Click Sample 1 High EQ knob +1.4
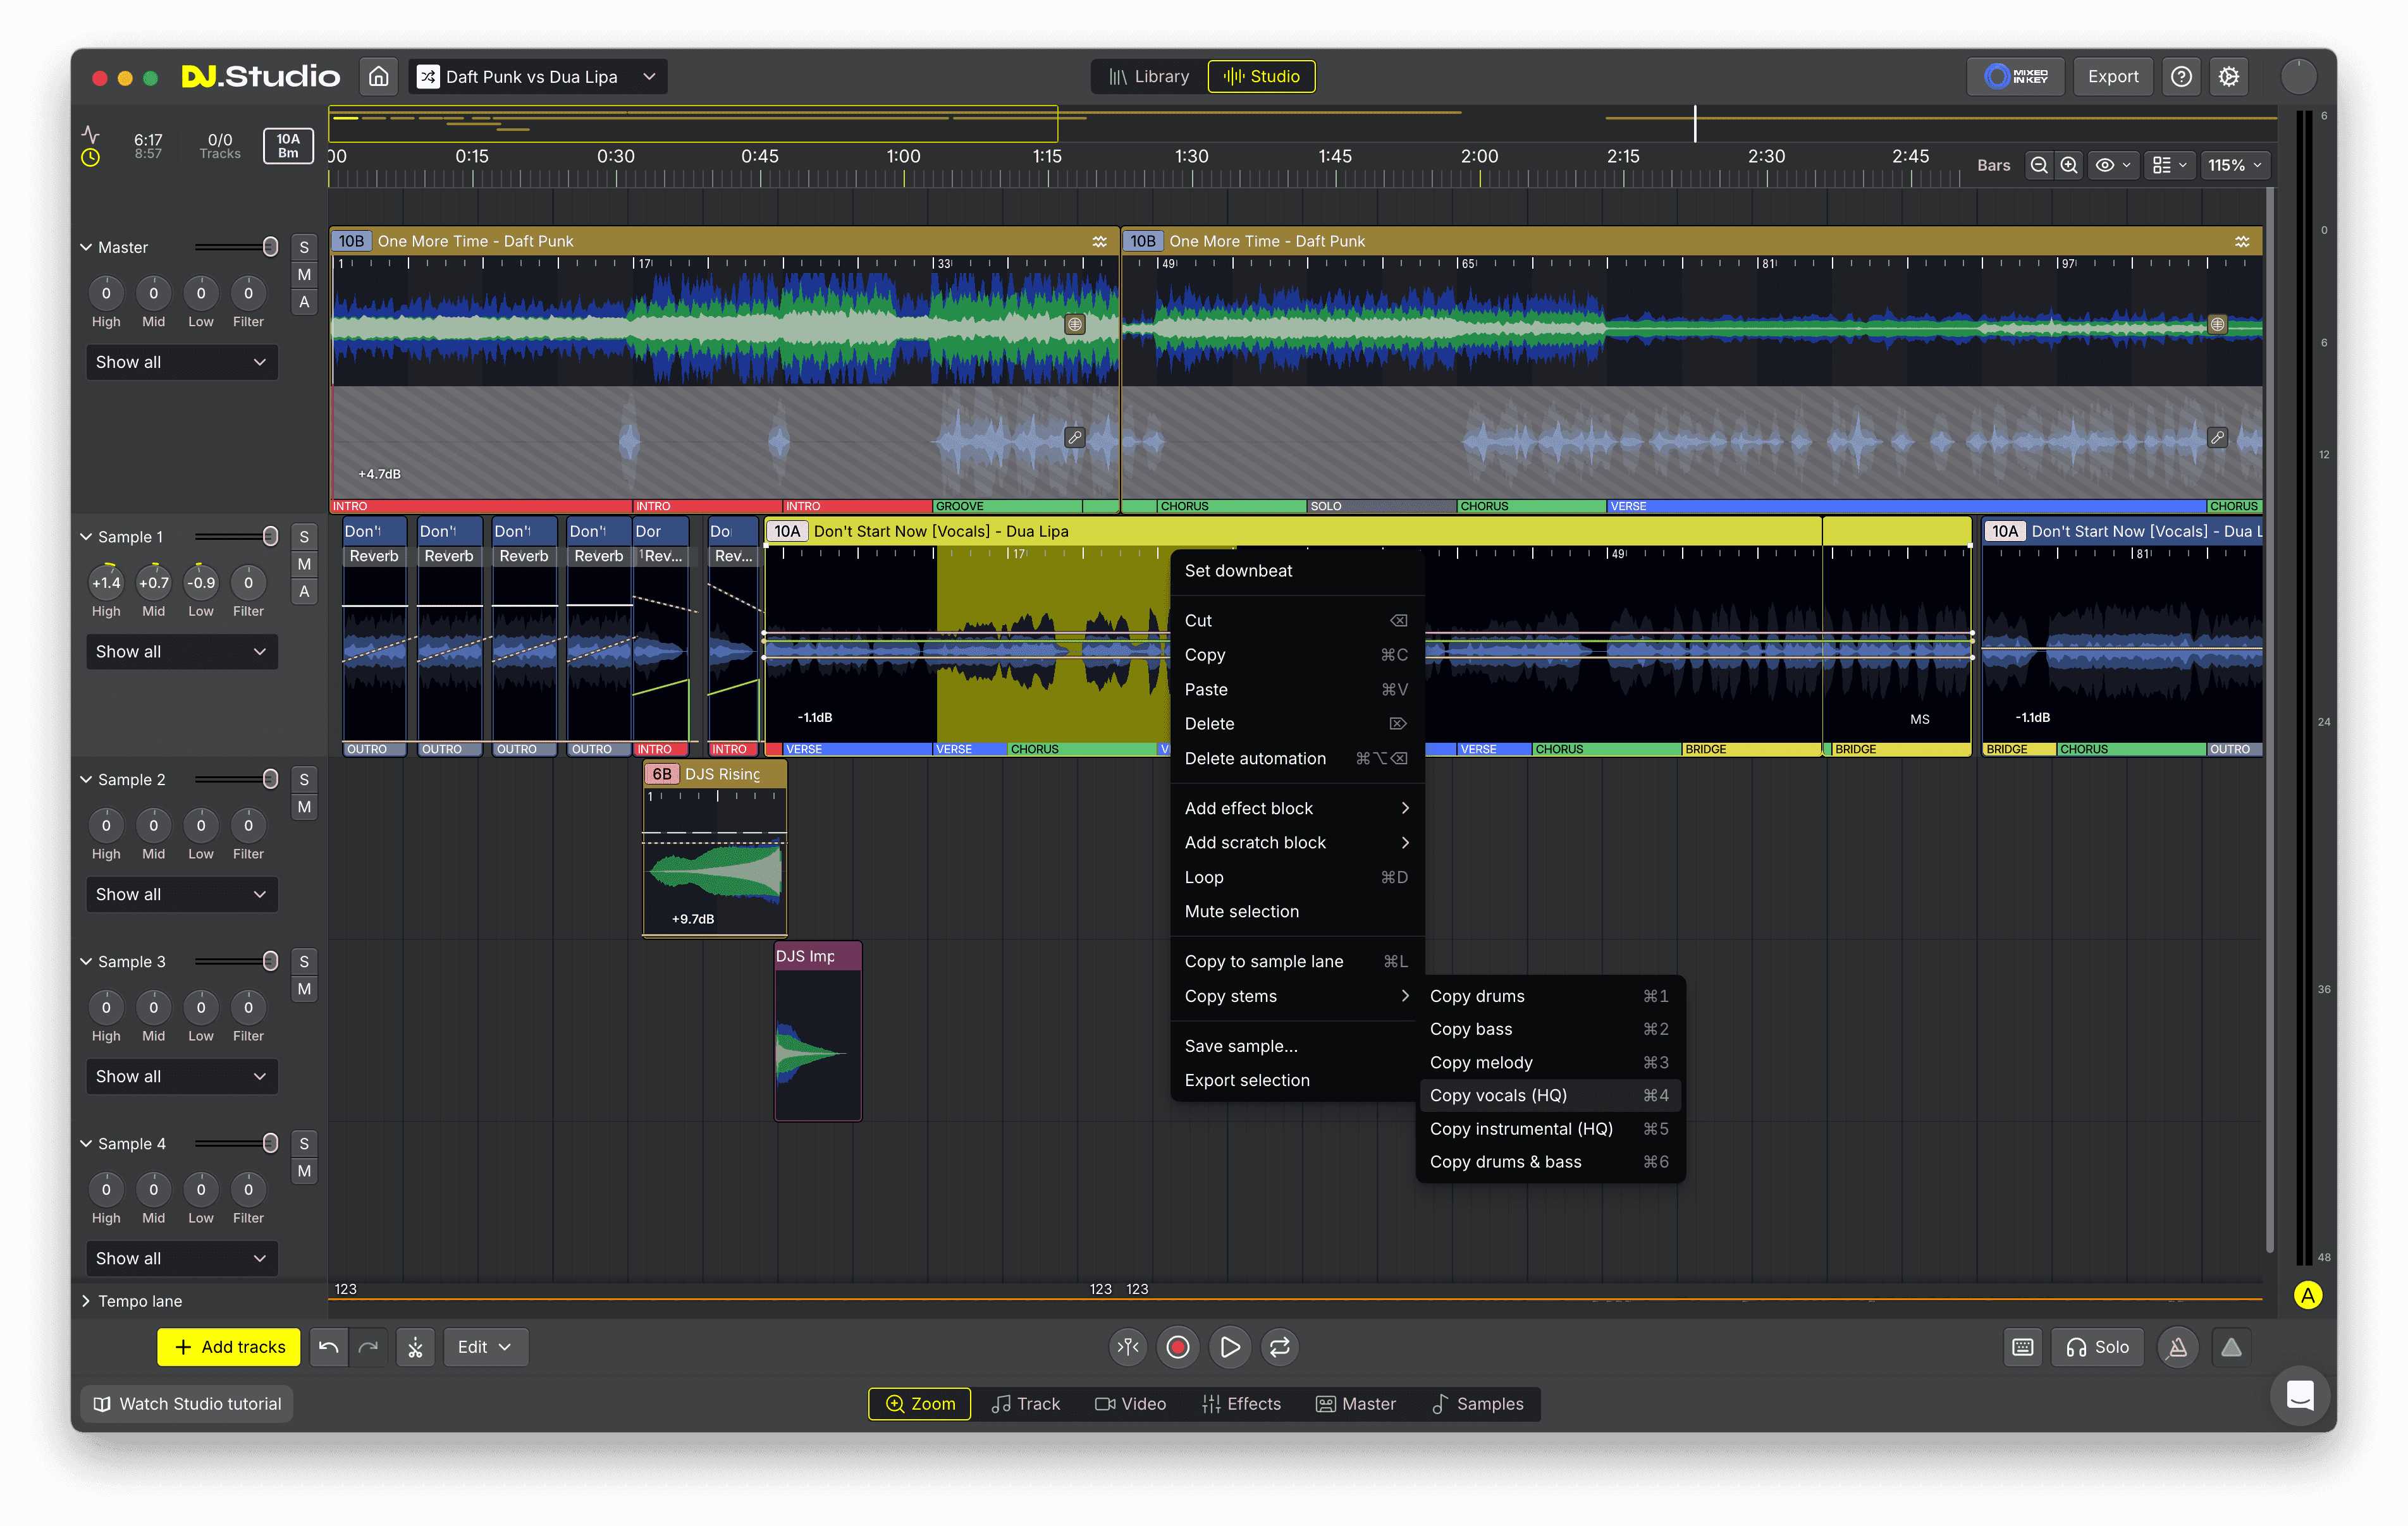 [106, 583]
